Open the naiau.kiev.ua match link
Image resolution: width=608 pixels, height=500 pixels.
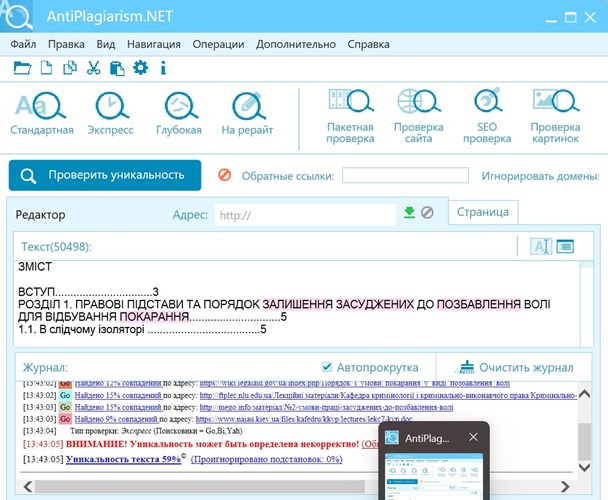coord(304,419)
